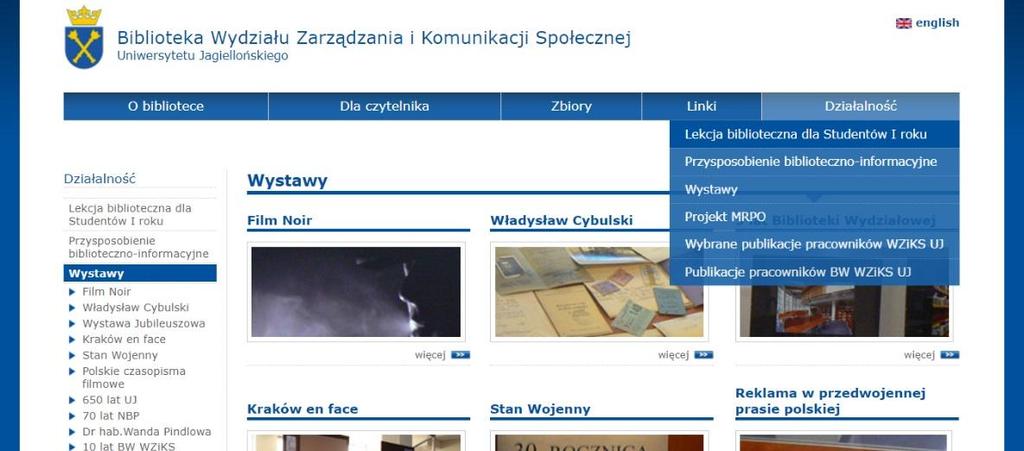
Task: Open Reklama w przedwojennej prasie polskiej heading
Action: [831, 401]
